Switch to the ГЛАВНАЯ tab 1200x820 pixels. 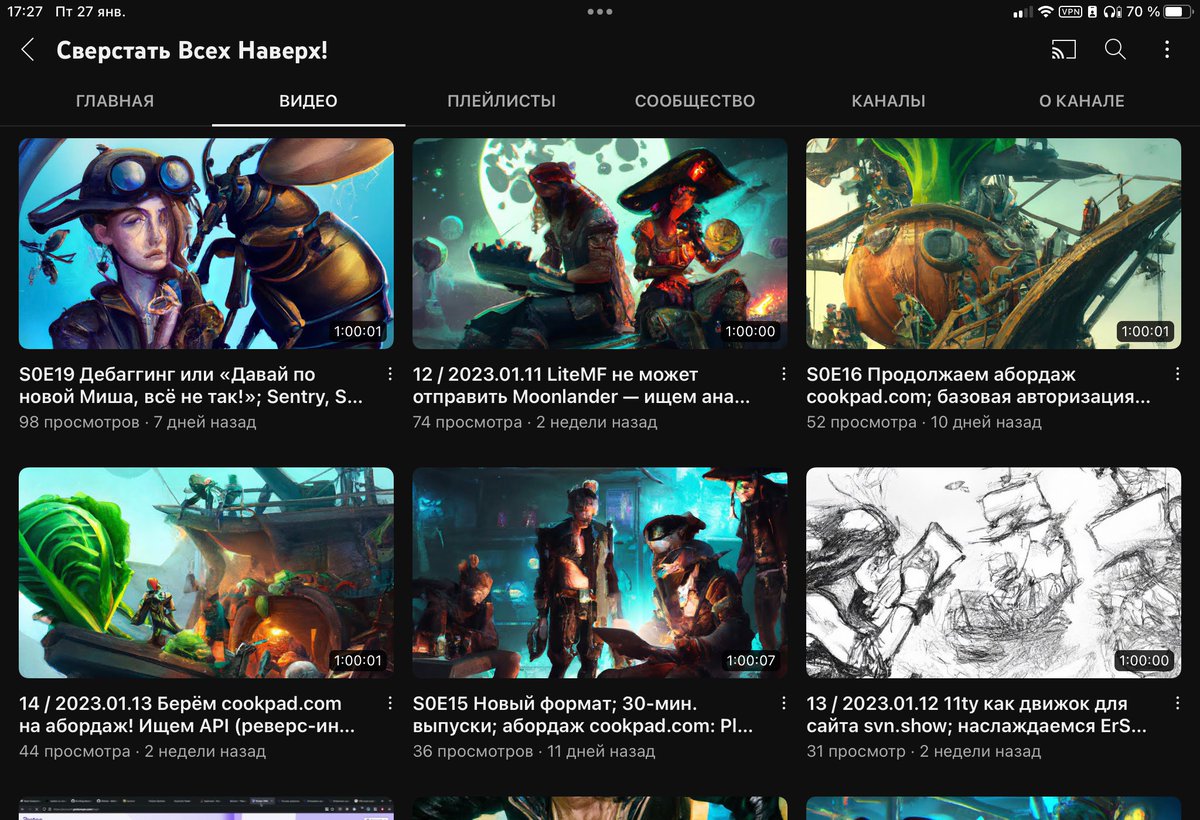coord(115,101)
